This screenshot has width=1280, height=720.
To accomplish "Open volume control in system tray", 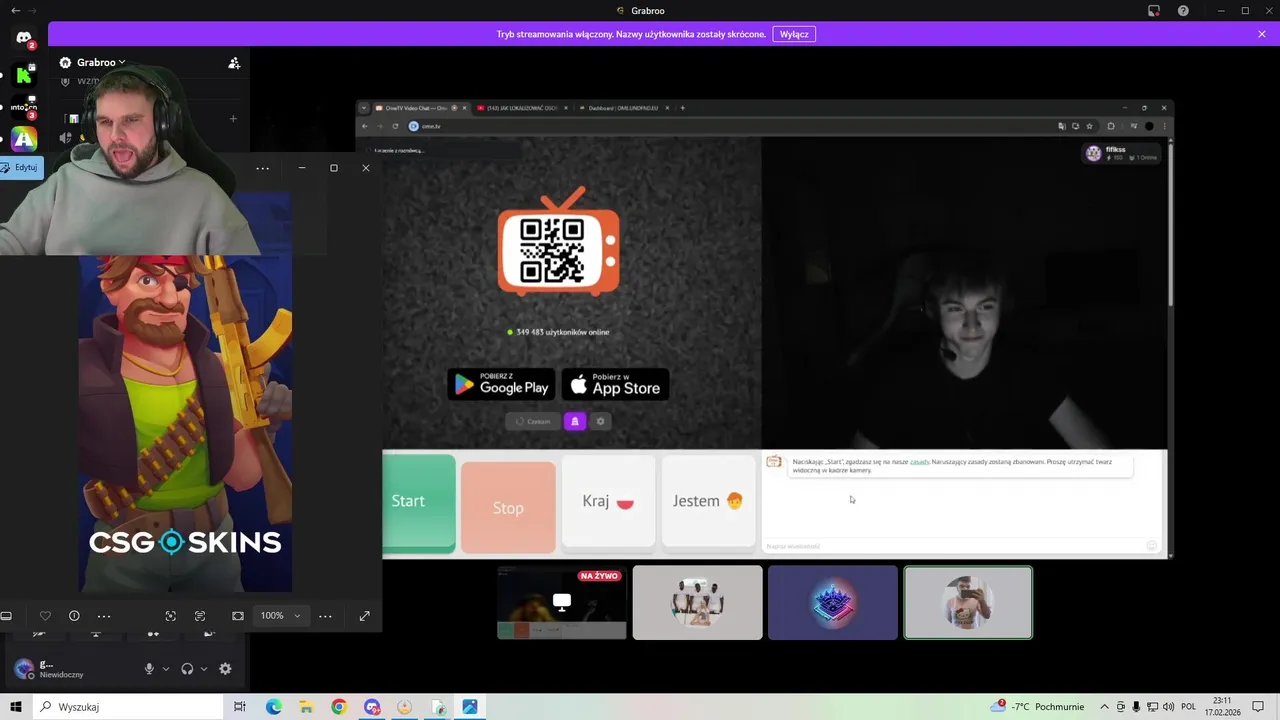I will [x=1168, y=707].
